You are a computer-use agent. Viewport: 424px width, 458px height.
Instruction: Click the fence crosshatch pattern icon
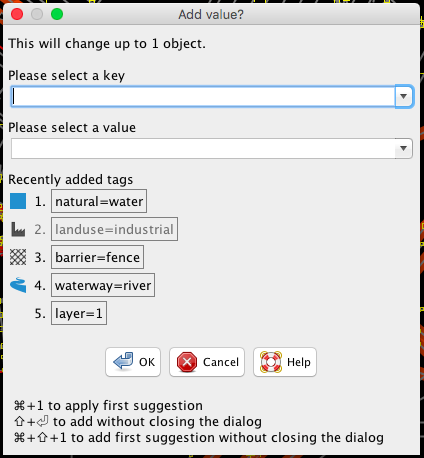click(18, 257)
